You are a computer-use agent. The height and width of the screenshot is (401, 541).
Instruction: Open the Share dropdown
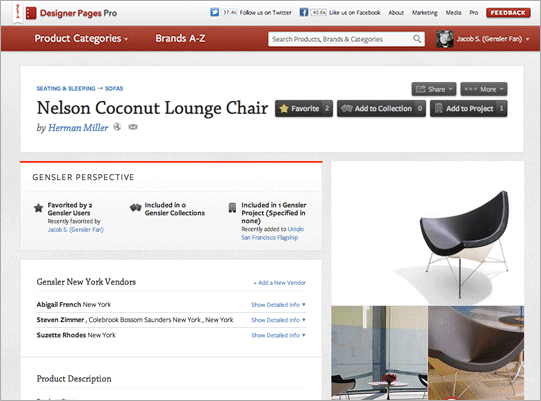434,89
